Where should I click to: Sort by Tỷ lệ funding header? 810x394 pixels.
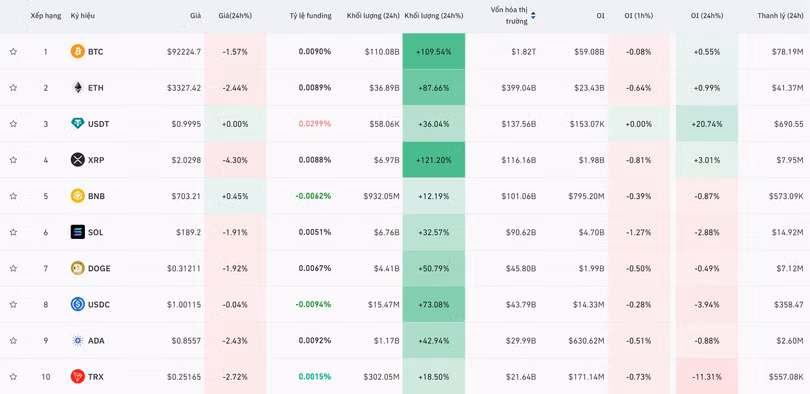(x=310, y=16)
